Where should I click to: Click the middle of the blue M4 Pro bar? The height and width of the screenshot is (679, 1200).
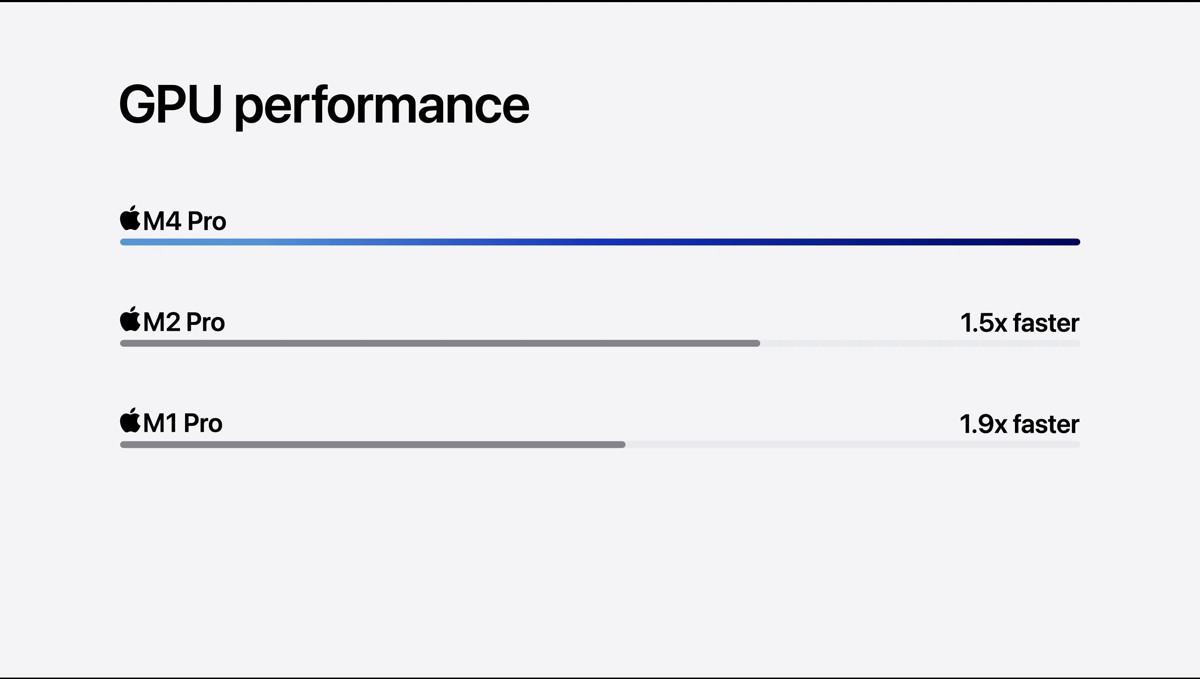coord(600,242)
